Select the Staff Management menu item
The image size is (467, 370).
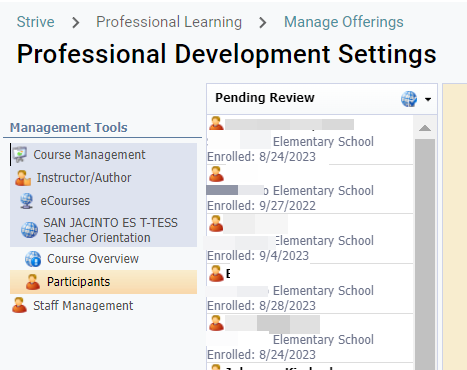click(83, 305)
